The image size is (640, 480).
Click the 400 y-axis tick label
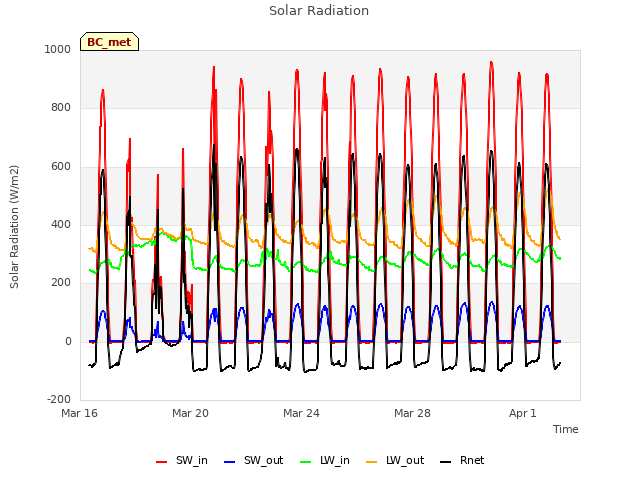point(61,224)
